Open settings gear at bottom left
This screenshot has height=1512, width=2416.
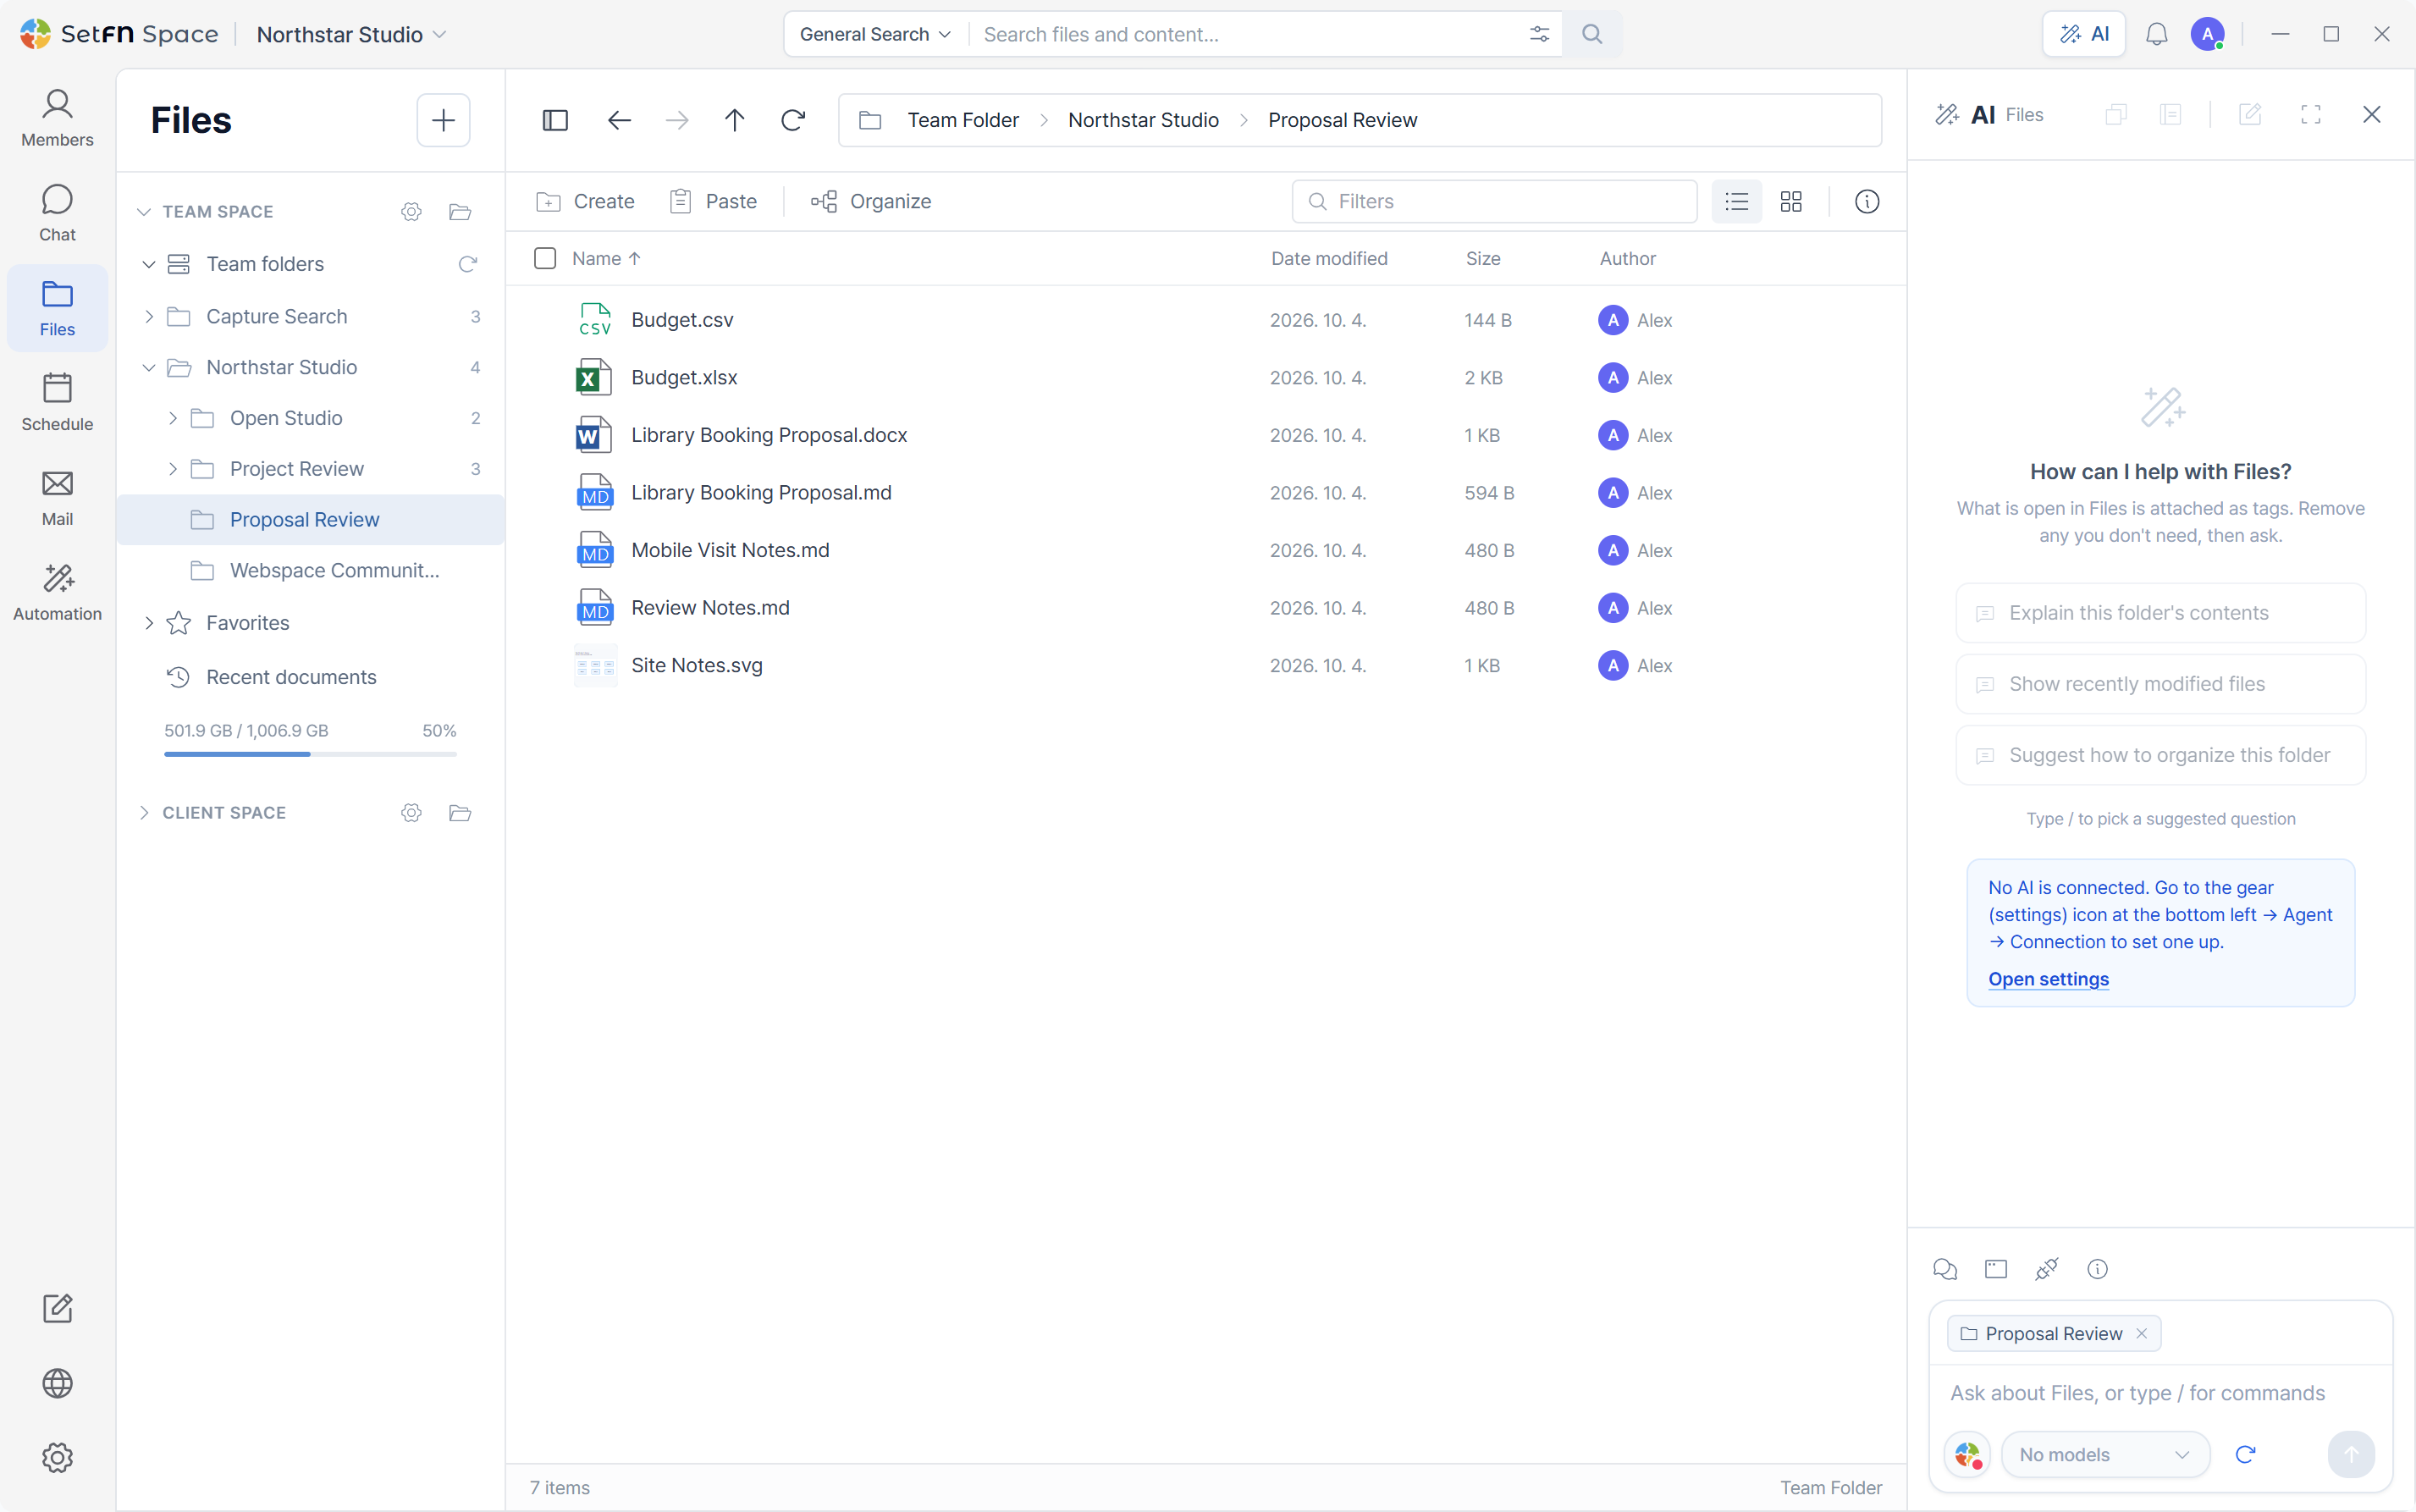57,1458
